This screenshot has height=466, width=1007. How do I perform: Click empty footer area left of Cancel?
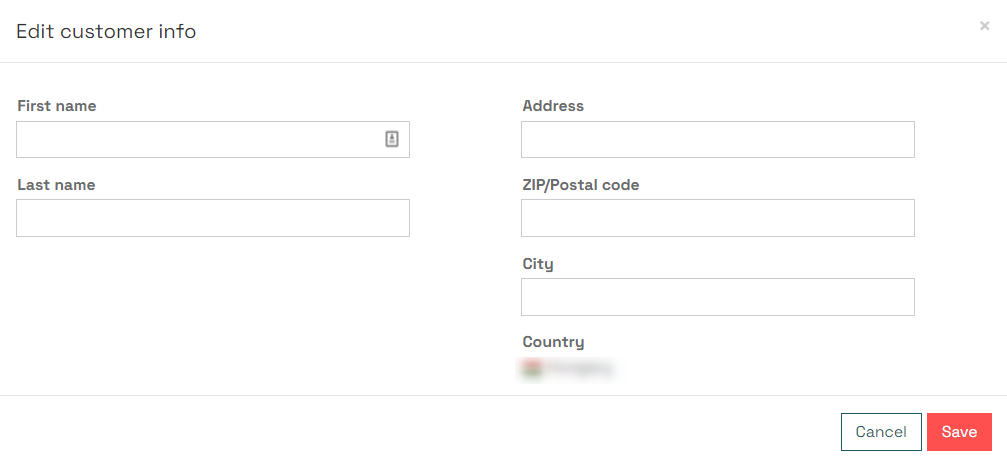417,432
